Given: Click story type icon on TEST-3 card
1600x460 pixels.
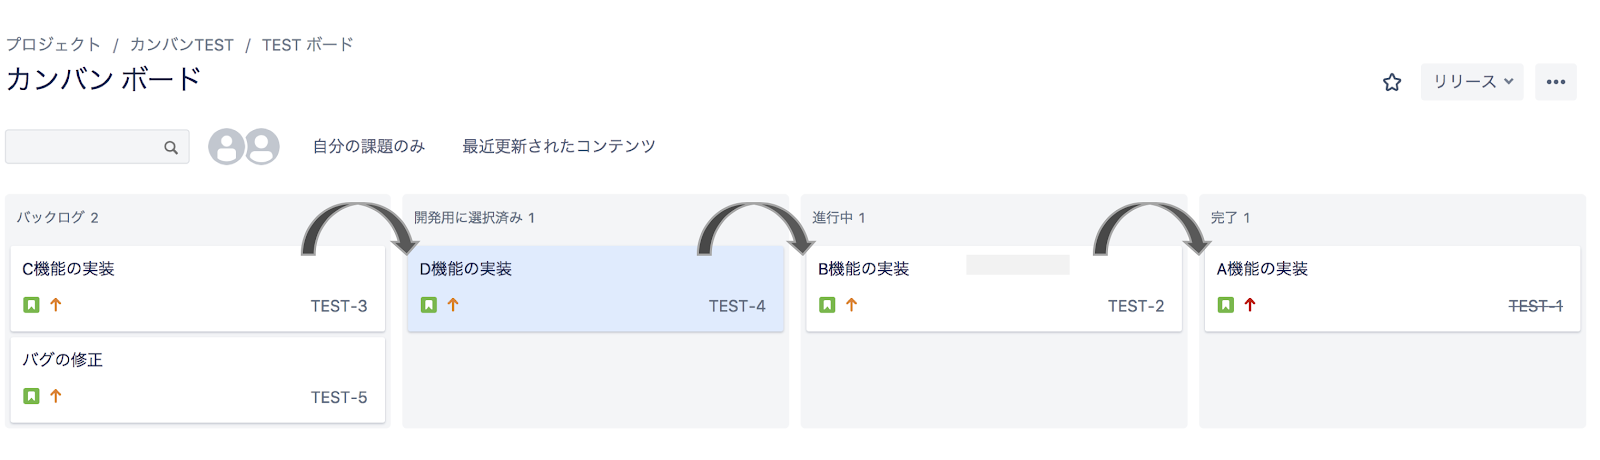Looking at the screenshot, I should click(x=32, y=305).
